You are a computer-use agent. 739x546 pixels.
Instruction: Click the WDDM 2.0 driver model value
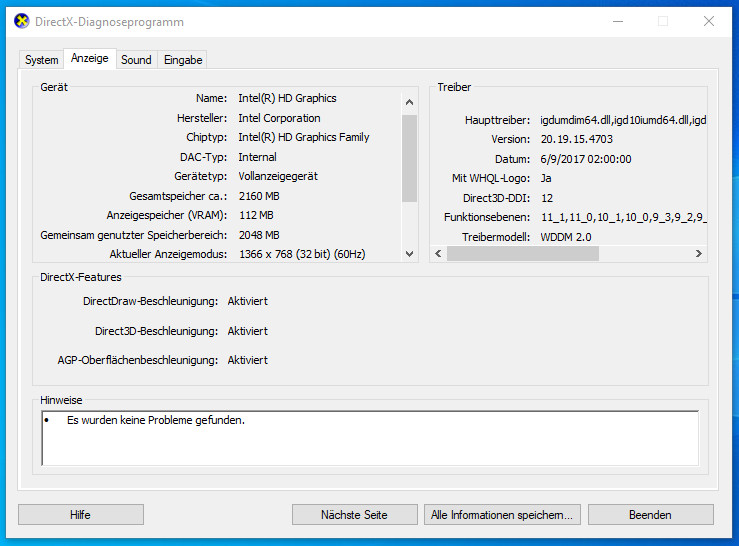[x=566, y=237]
